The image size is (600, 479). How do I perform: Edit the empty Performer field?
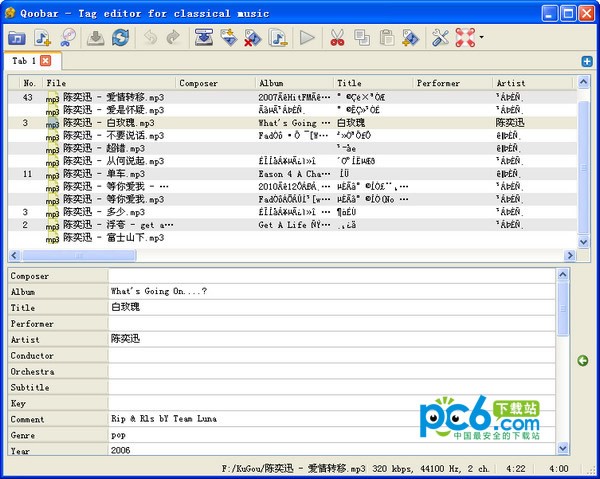click(x=332, y=324)
